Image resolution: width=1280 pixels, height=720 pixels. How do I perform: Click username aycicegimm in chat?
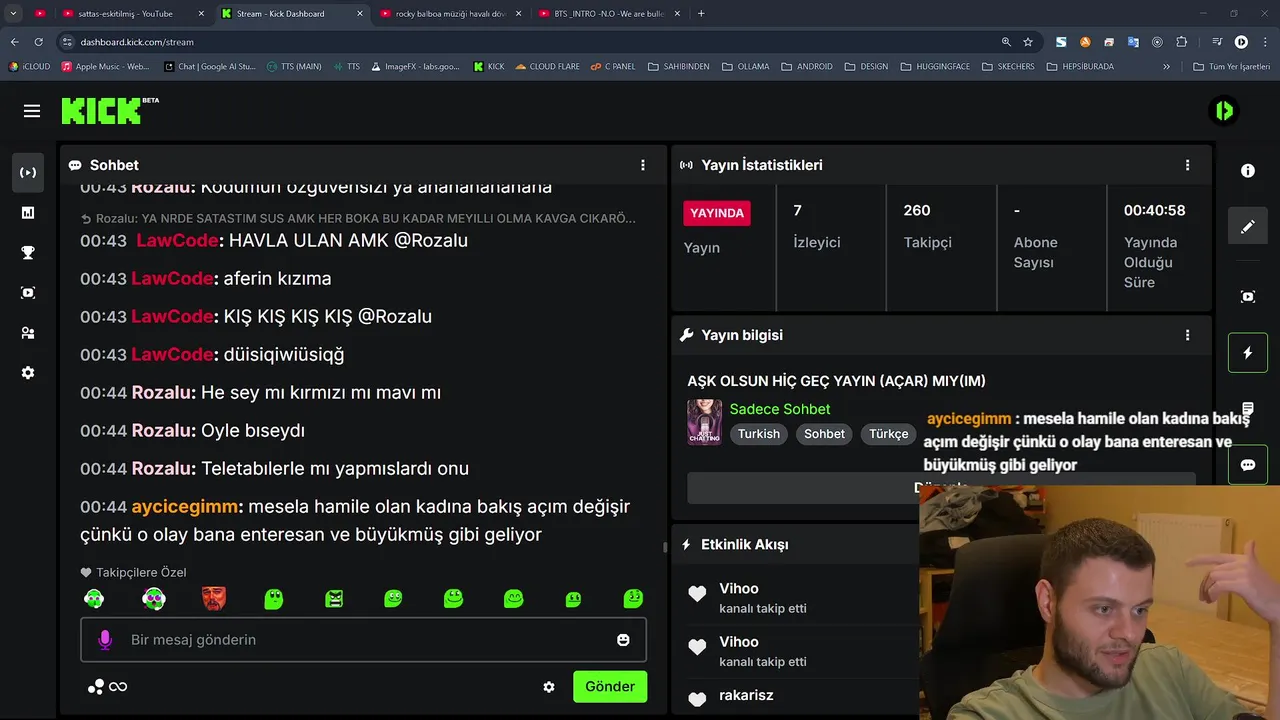coord(184,506)
